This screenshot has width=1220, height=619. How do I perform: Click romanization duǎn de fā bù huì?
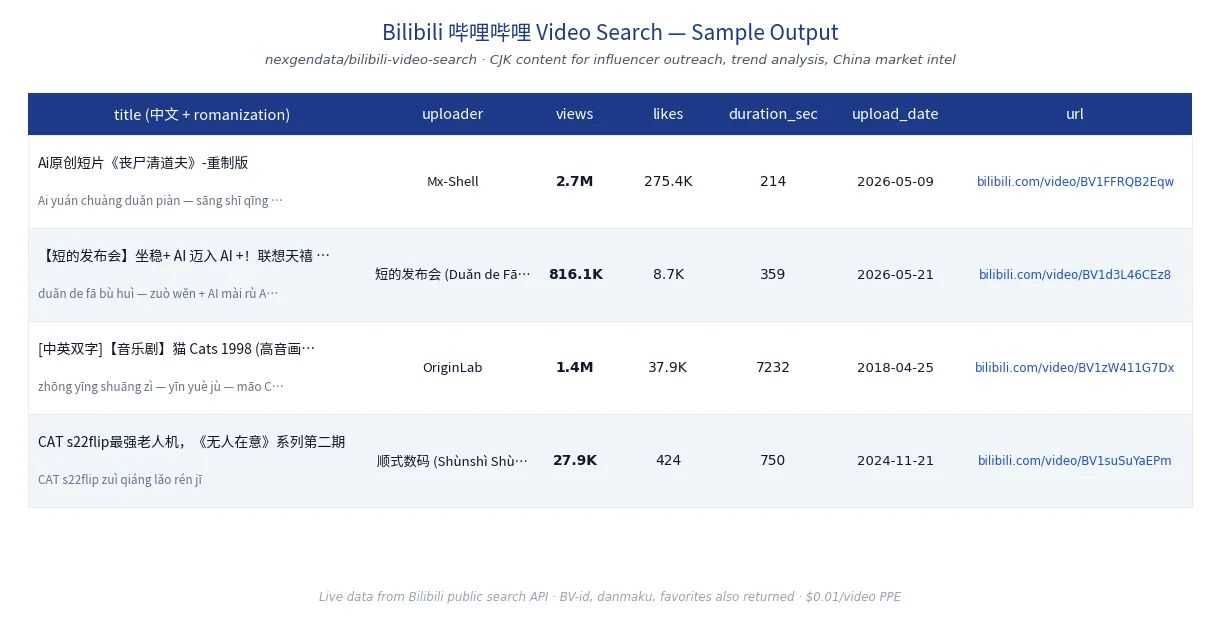click(158, 293)
